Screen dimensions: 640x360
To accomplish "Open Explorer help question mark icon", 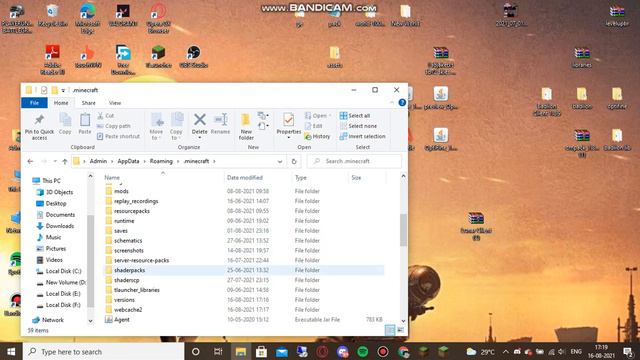I will (x=402, y=103).
